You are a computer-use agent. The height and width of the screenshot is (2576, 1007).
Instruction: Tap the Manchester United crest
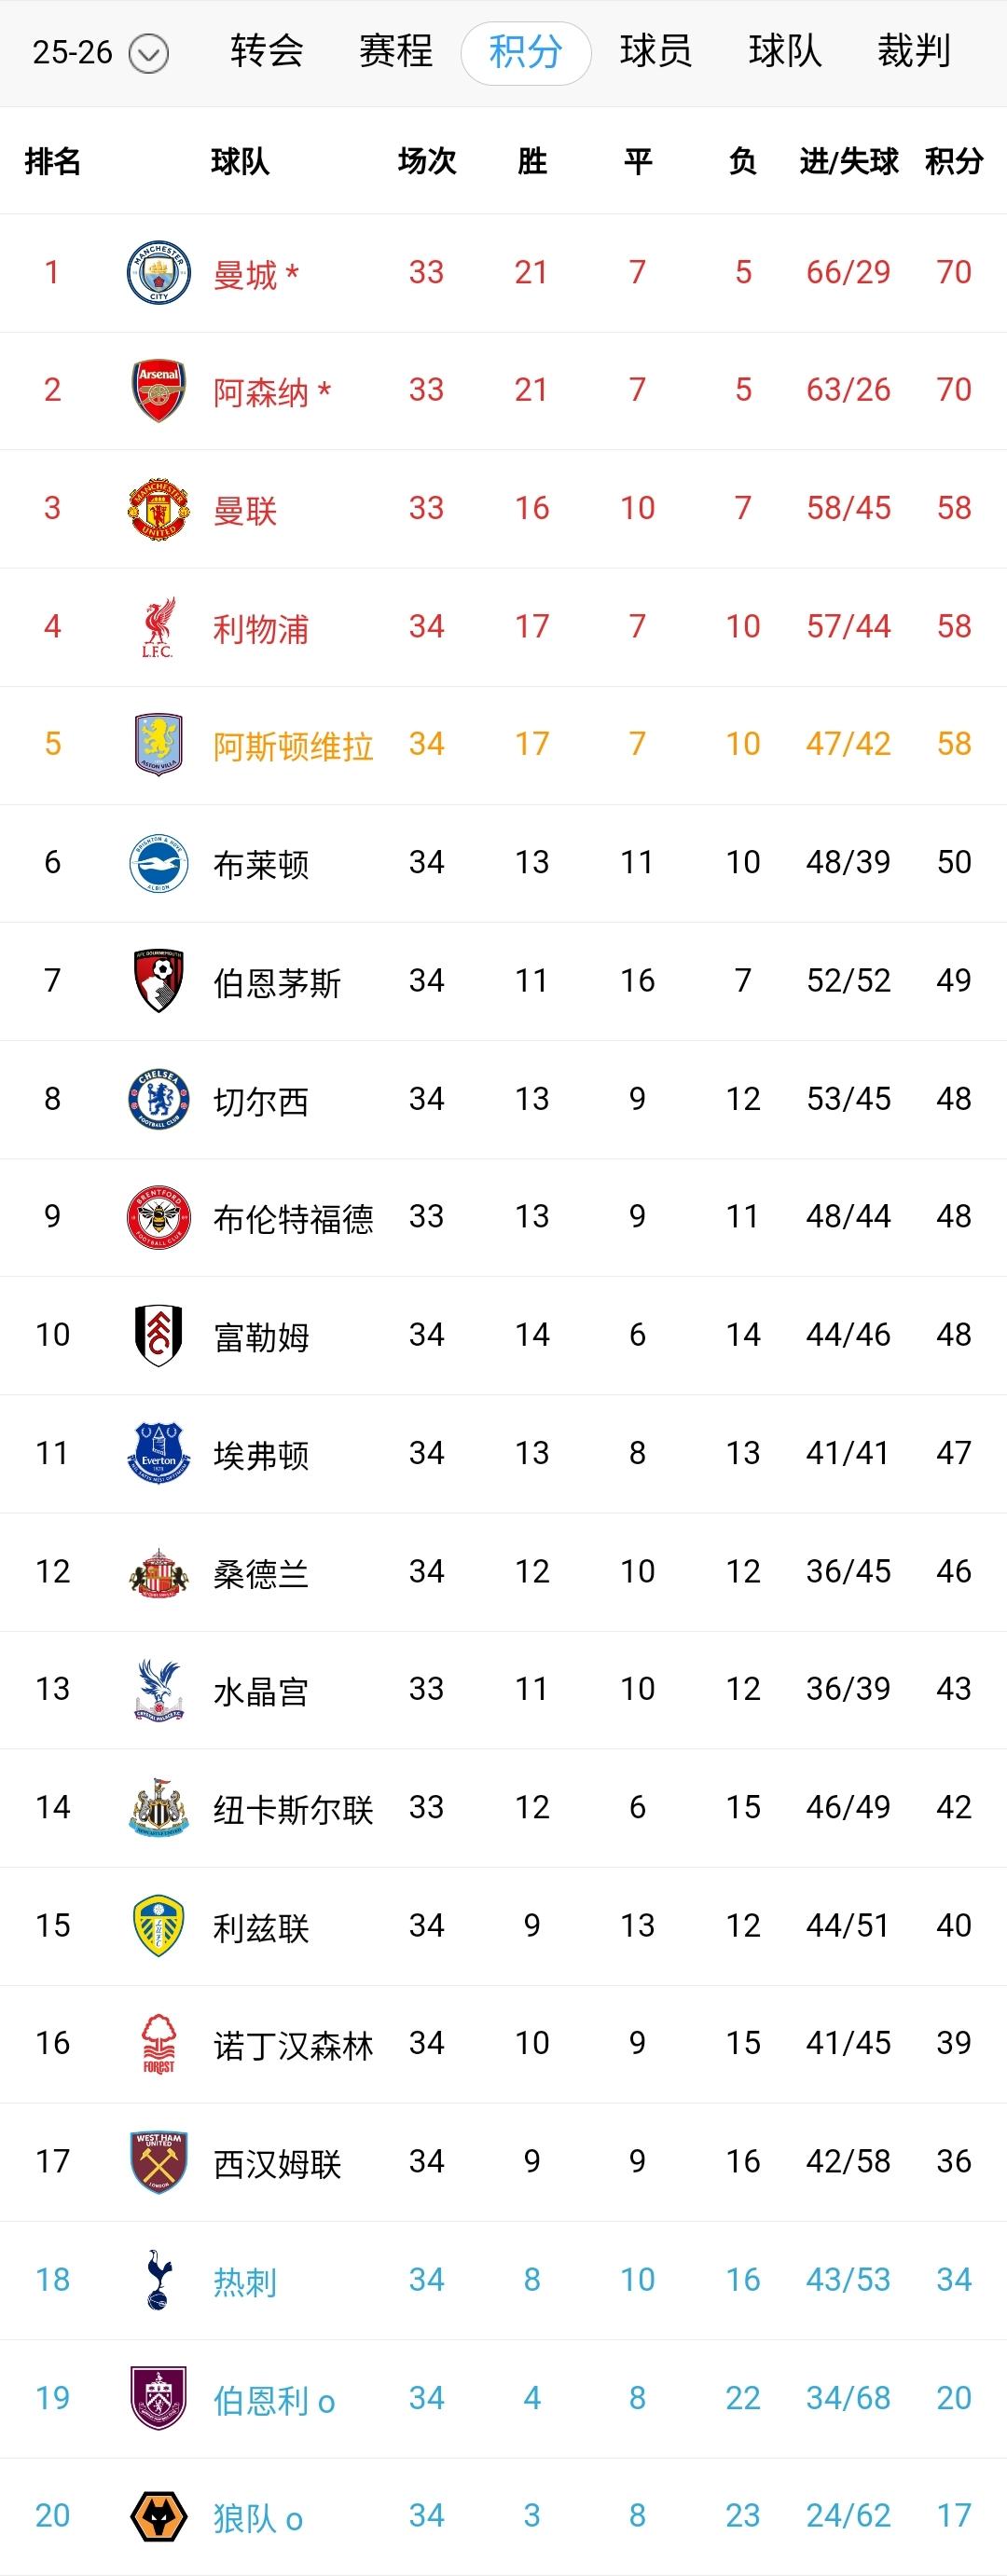point(158,508)
